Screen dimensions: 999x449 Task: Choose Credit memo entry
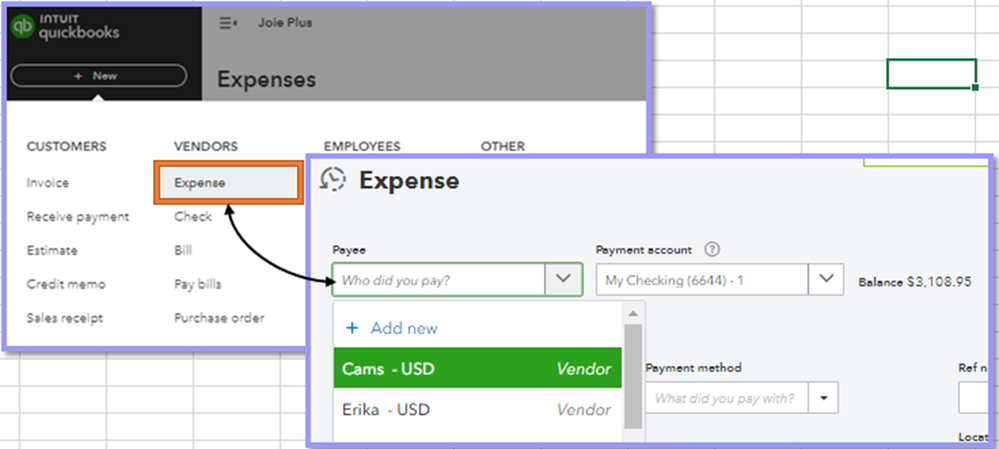65,284
